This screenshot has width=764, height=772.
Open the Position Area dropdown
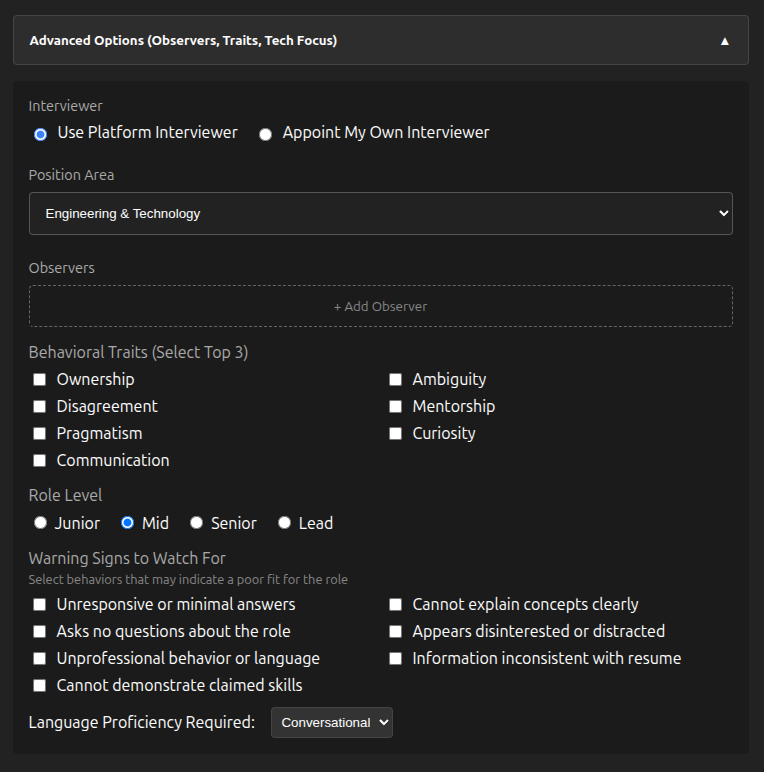(380, 214)
